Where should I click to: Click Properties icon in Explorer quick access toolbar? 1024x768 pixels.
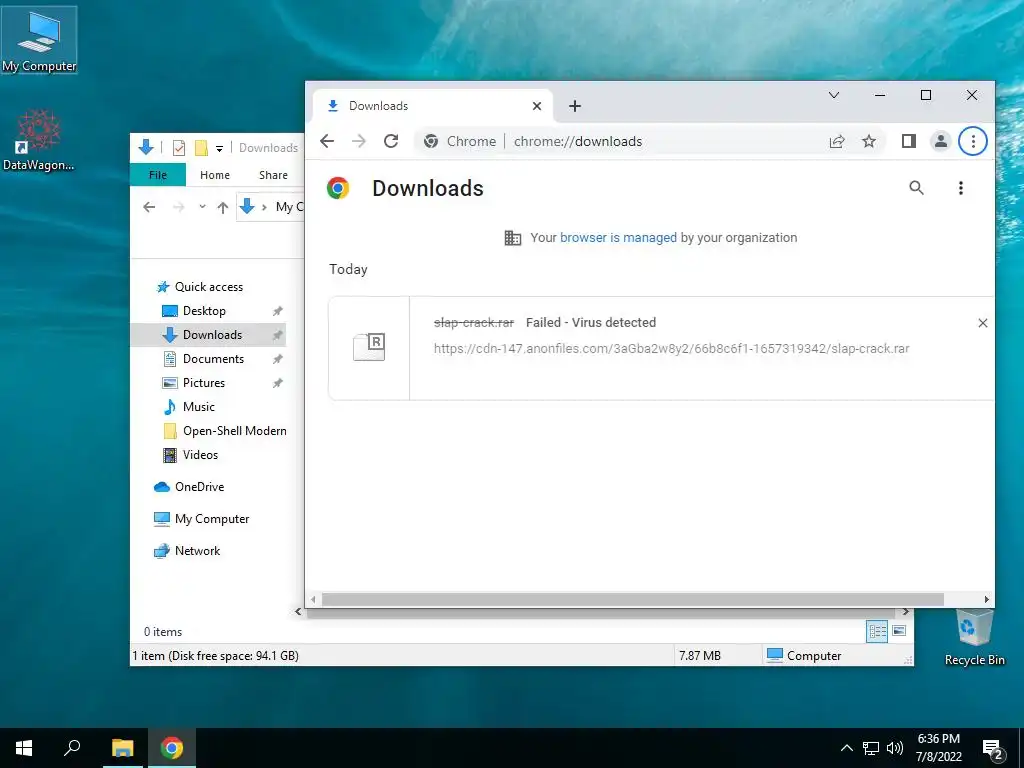point(179,148)
